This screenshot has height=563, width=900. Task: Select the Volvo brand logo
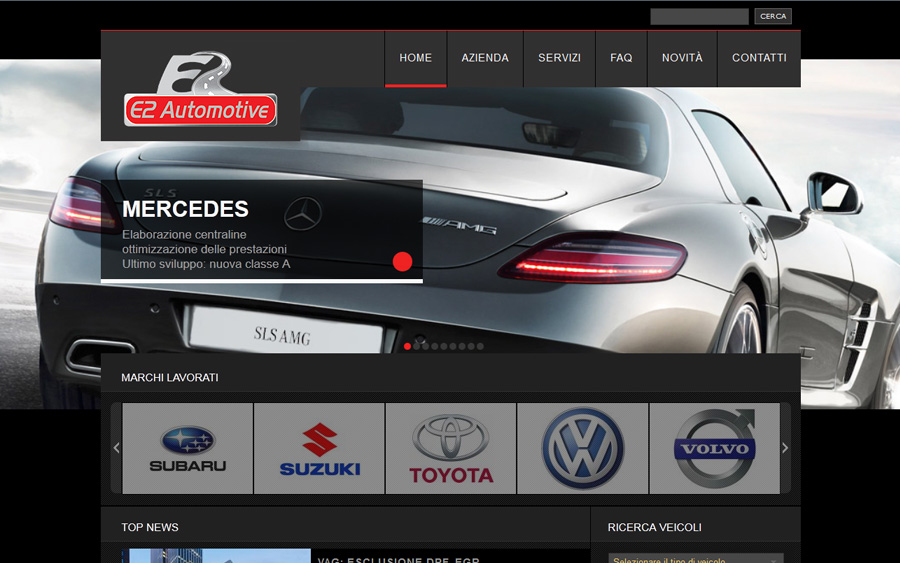[x=715, y=448]
